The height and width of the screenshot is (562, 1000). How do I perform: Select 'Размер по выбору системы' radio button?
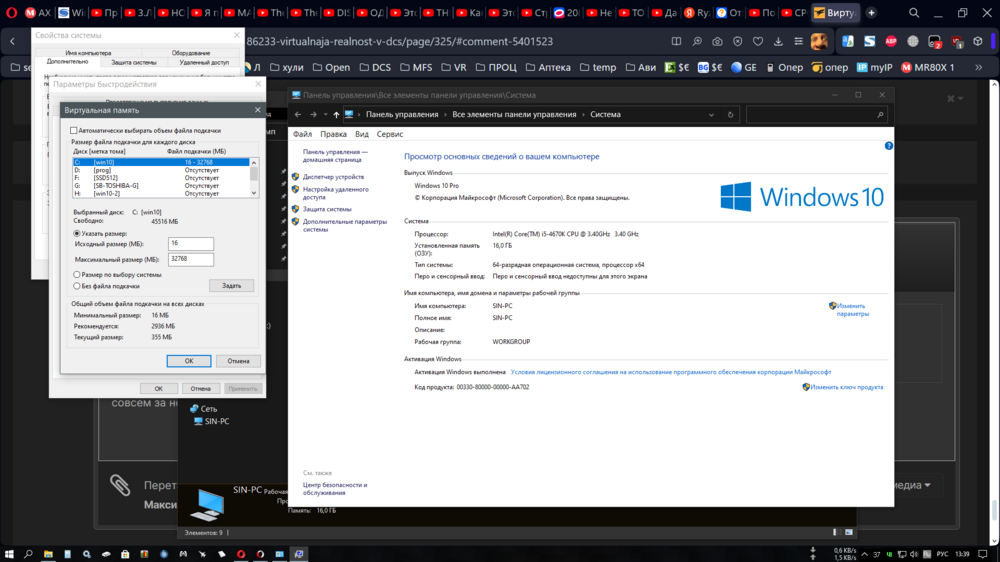click(77, 274)
